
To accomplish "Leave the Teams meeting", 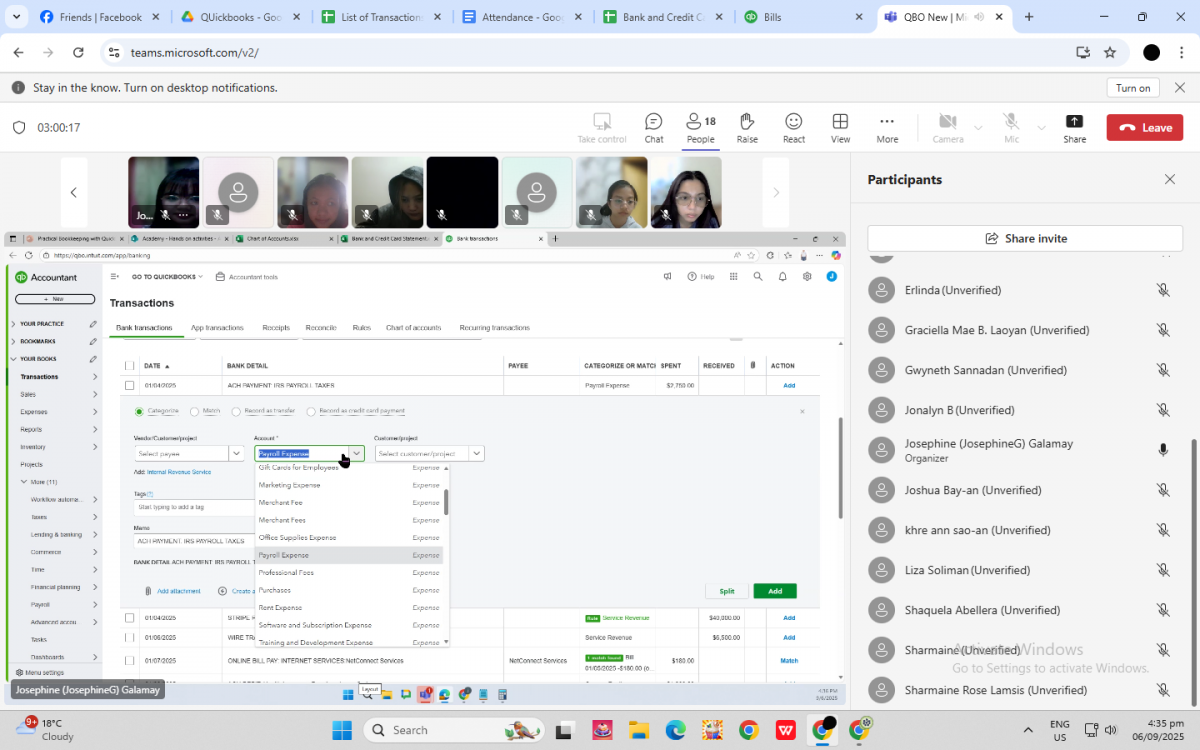I will pos(1144,127).
